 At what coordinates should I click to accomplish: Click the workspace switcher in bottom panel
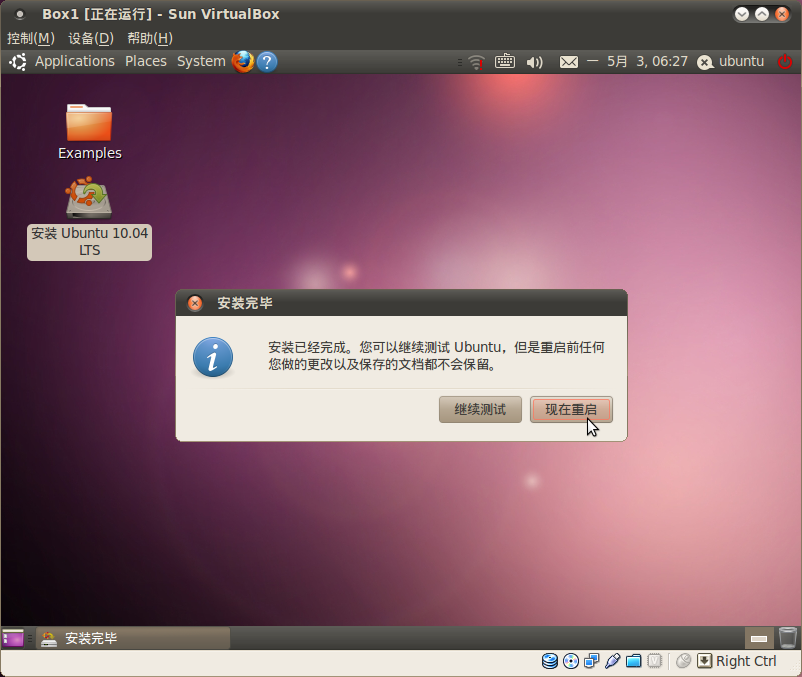point(759,638)
